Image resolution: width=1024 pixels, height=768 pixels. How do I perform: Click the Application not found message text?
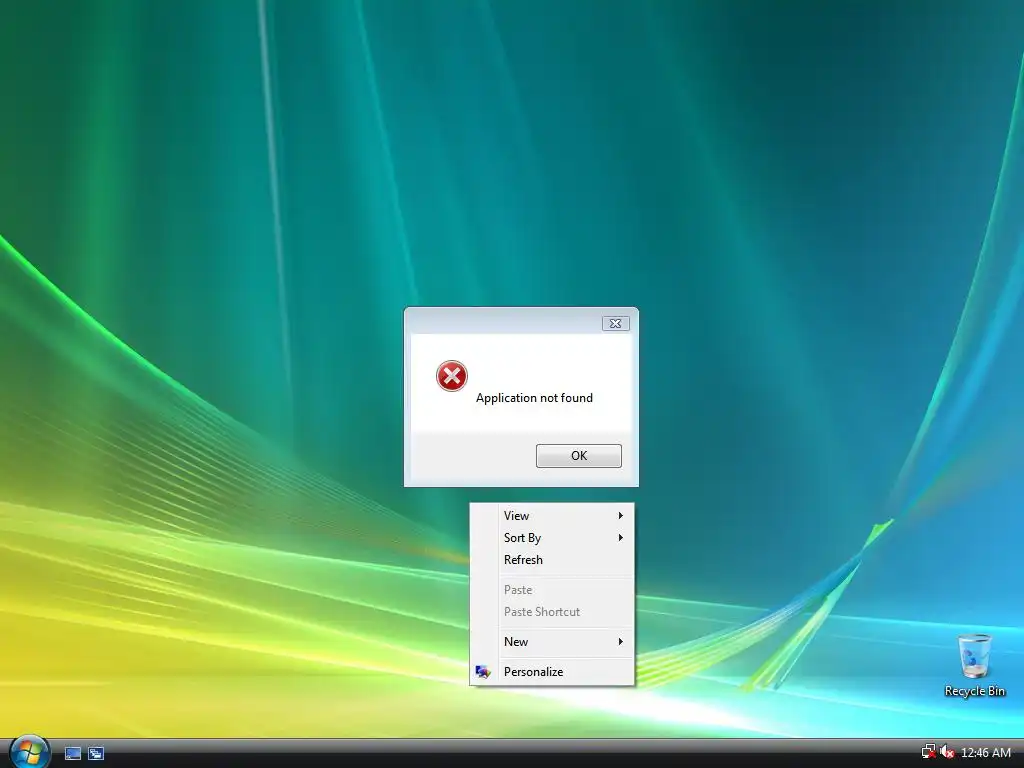534,398
